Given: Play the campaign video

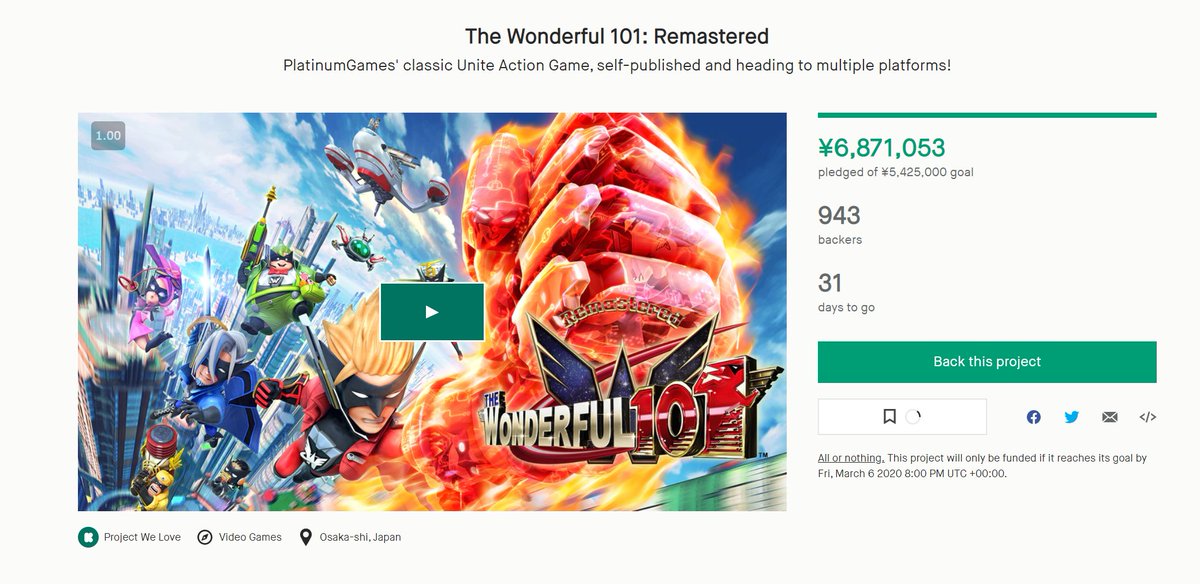Looking at the screenshot, I should click(x=432, y=312).
